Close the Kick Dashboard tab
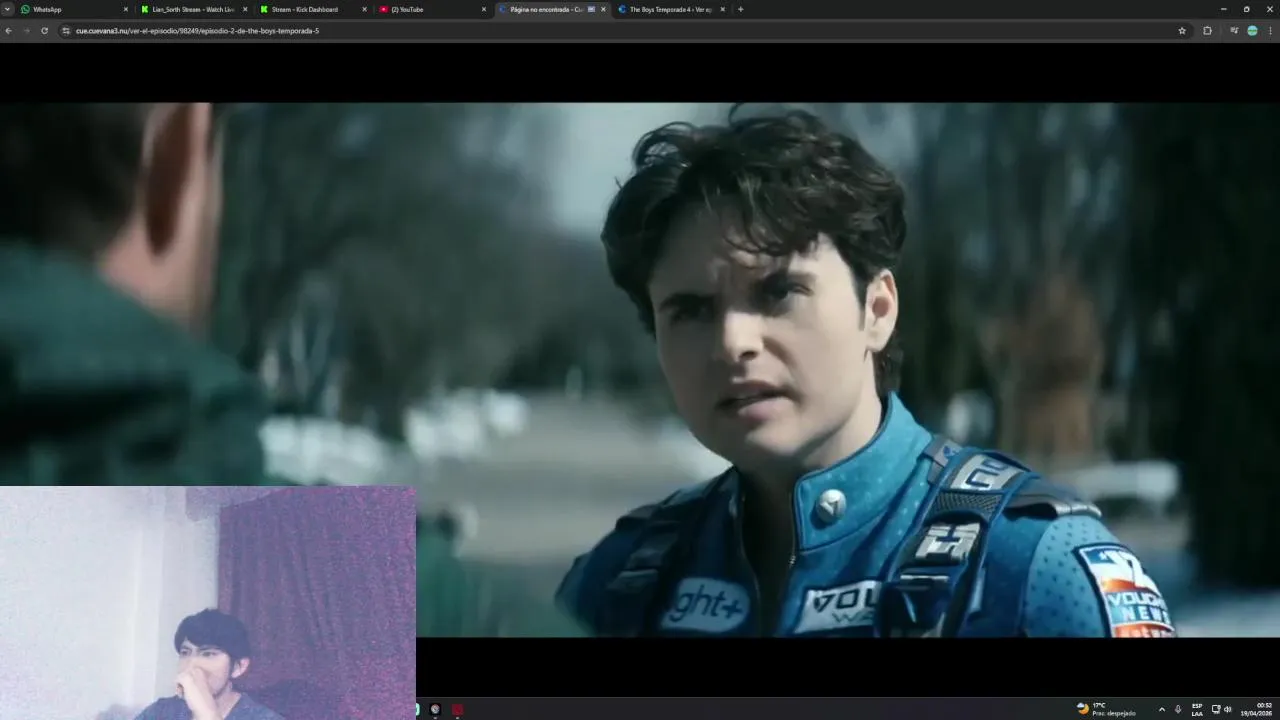Screen dimensions: 1280x720 click(364, 9)
